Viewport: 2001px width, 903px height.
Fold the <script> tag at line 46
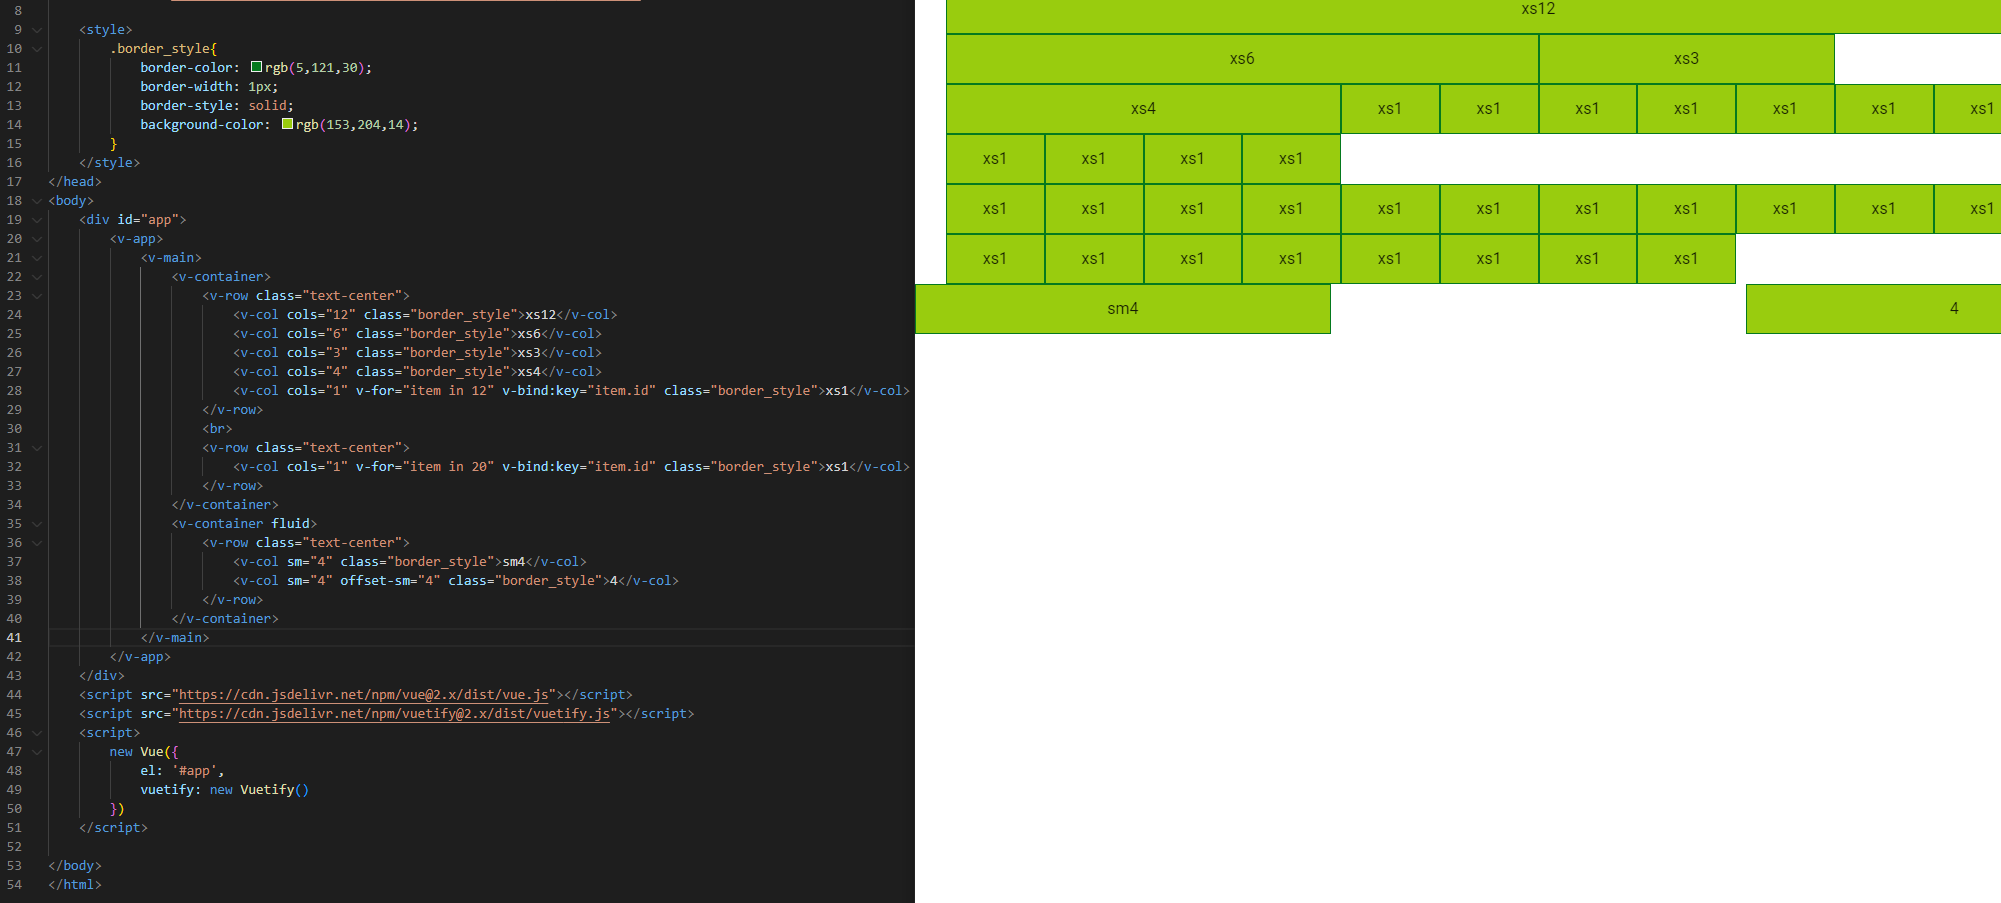(37, 733)
